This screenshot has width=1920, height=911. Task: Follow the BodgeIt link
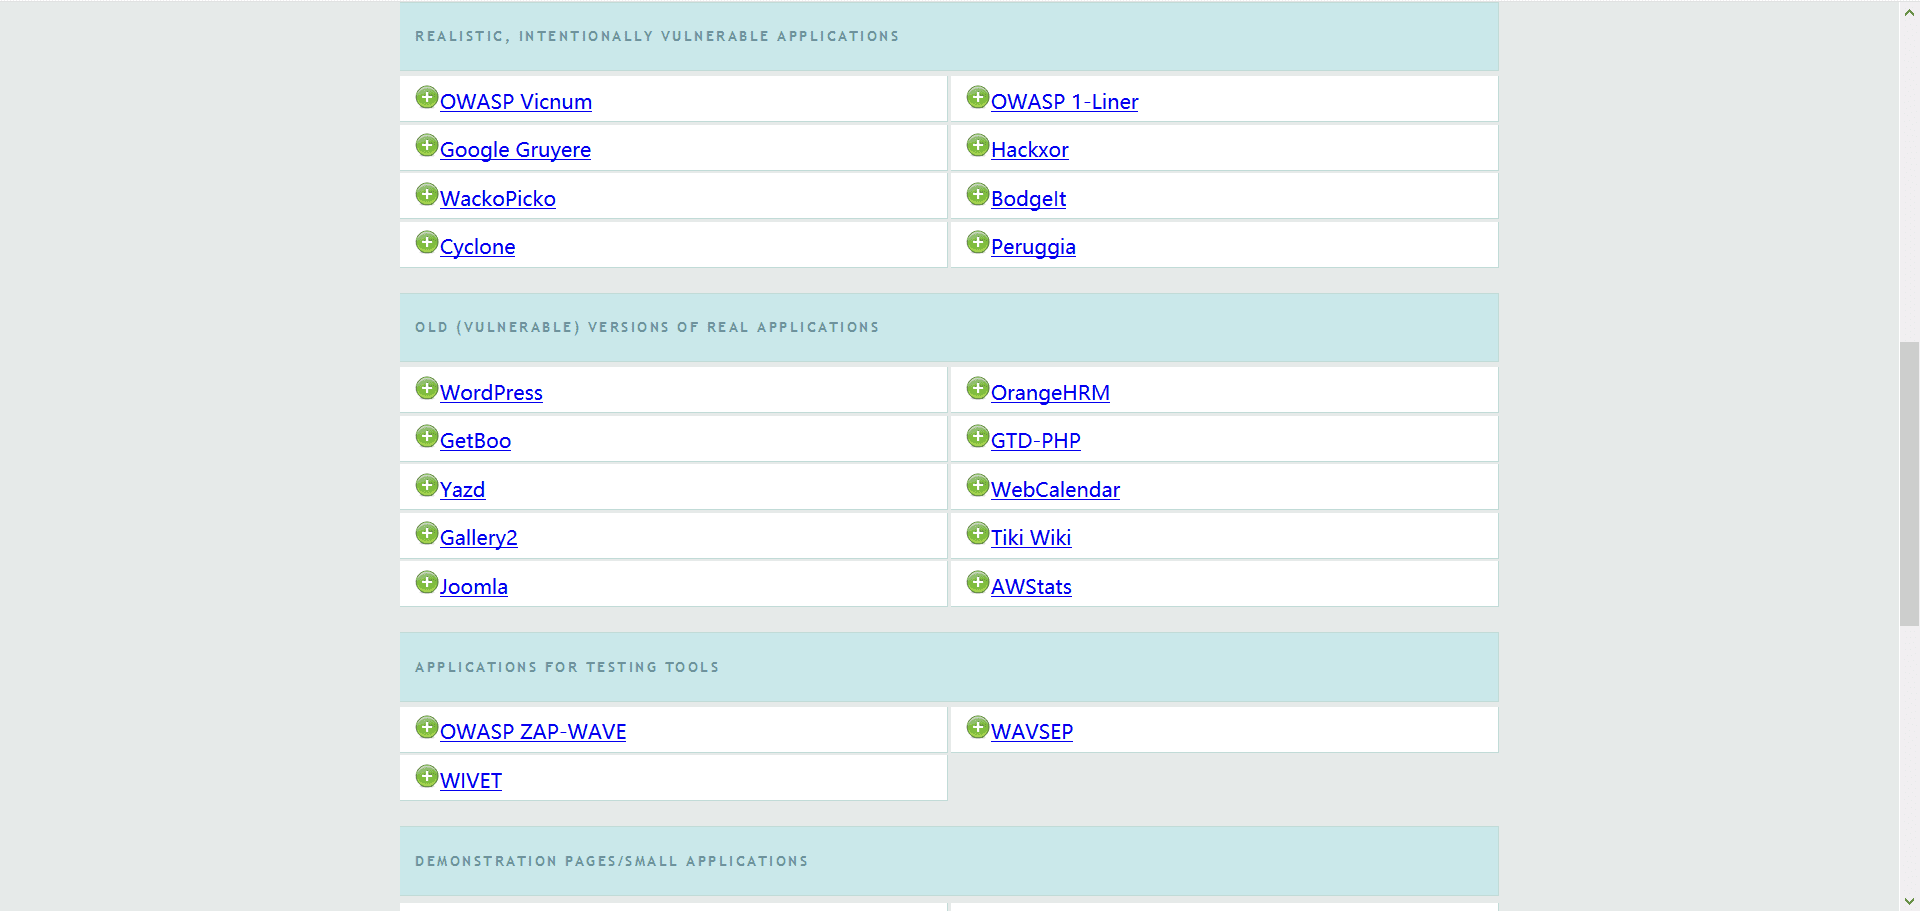point(1028,199)
